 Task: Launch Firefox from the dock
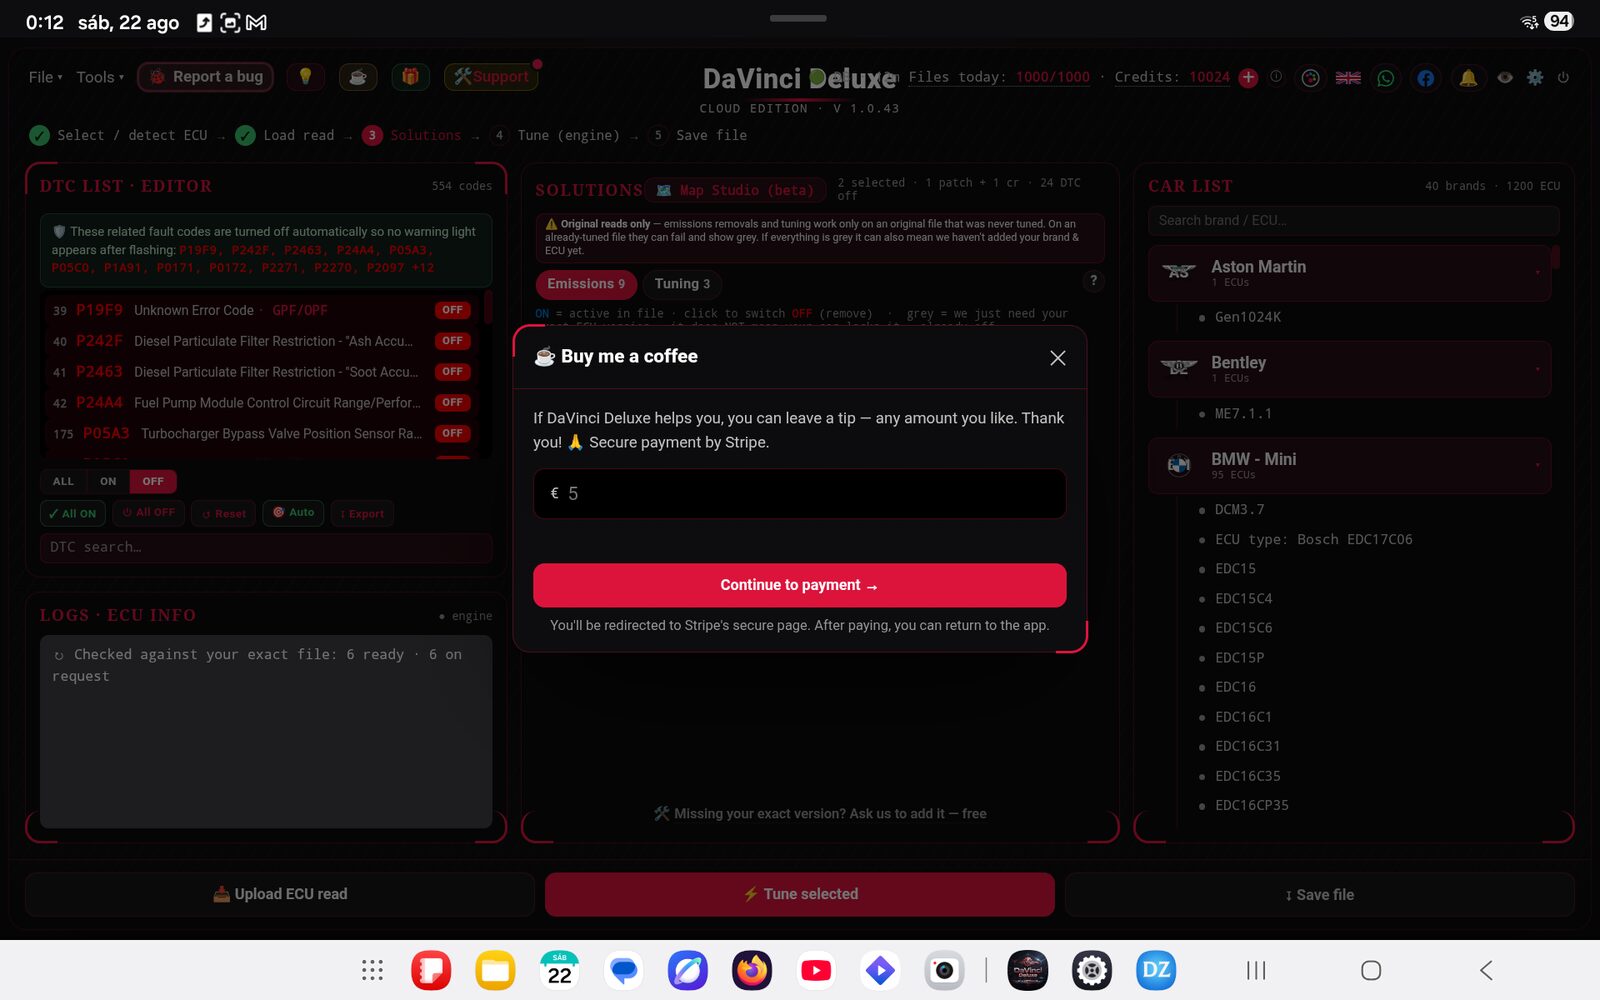point(752,970)
